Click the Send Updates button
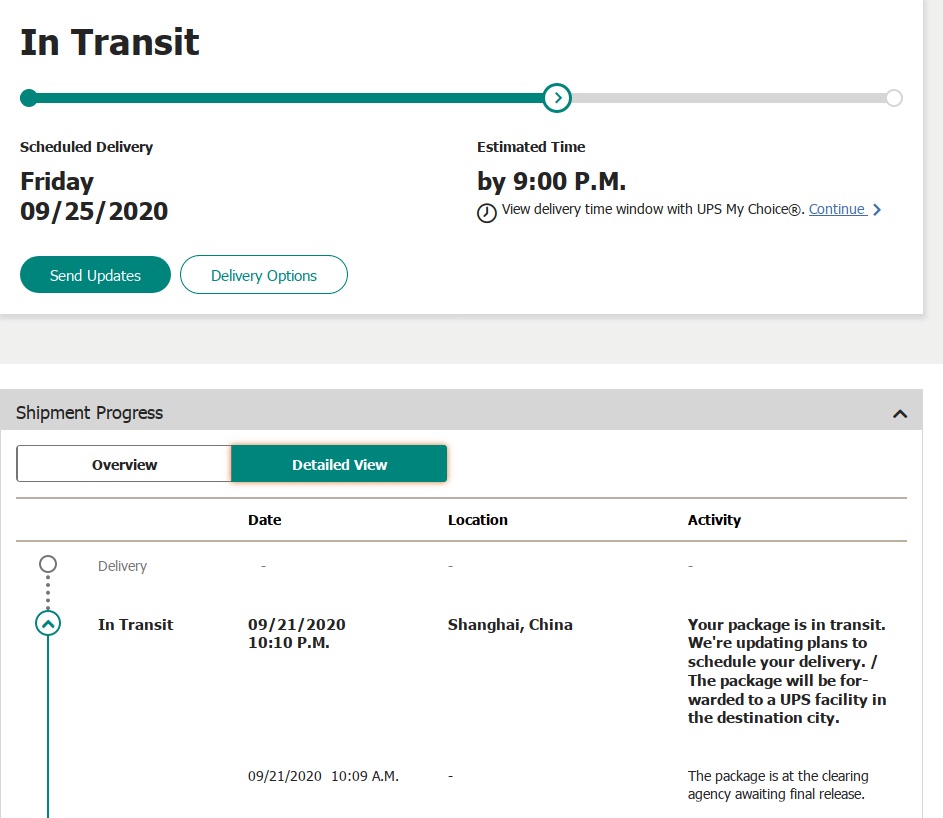 coord(95,275)
